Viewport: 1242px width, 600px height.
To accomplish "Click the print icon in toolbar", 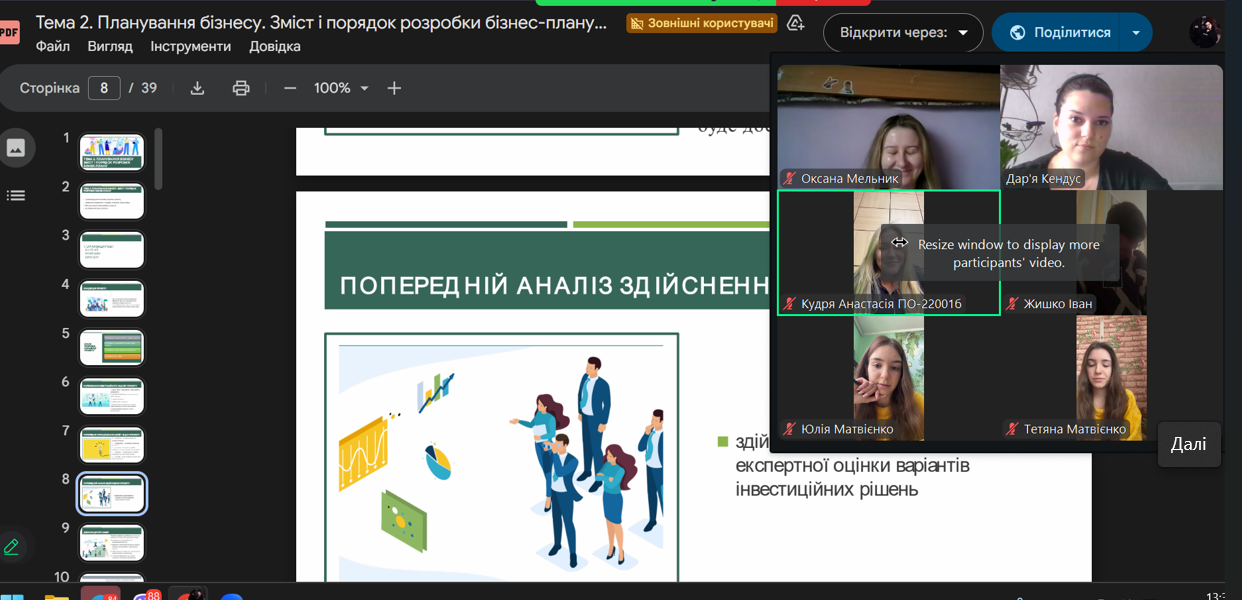I will (x=241, y=88).
